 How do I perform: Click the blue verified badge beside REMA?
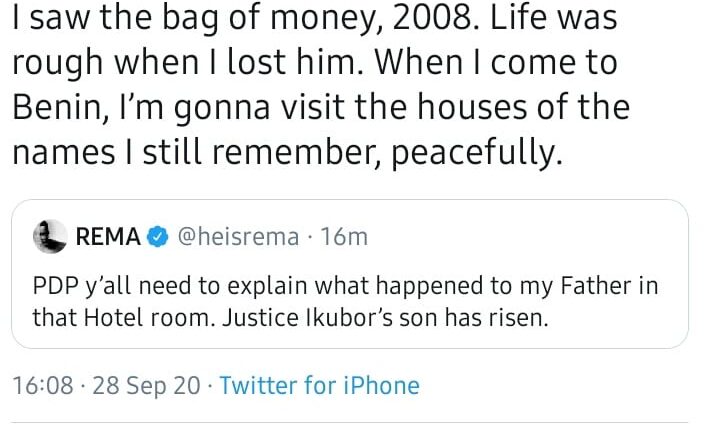[157, 238]
